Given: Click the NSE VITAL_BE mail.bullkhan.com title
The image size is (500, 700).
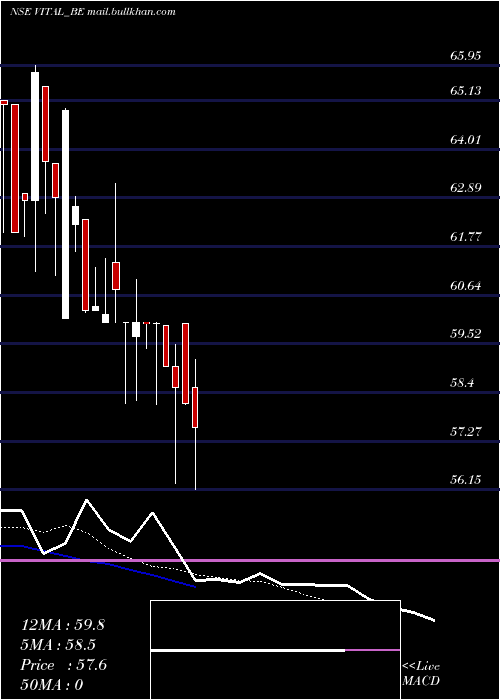Looking at the screenshot, I should point(93,12).
